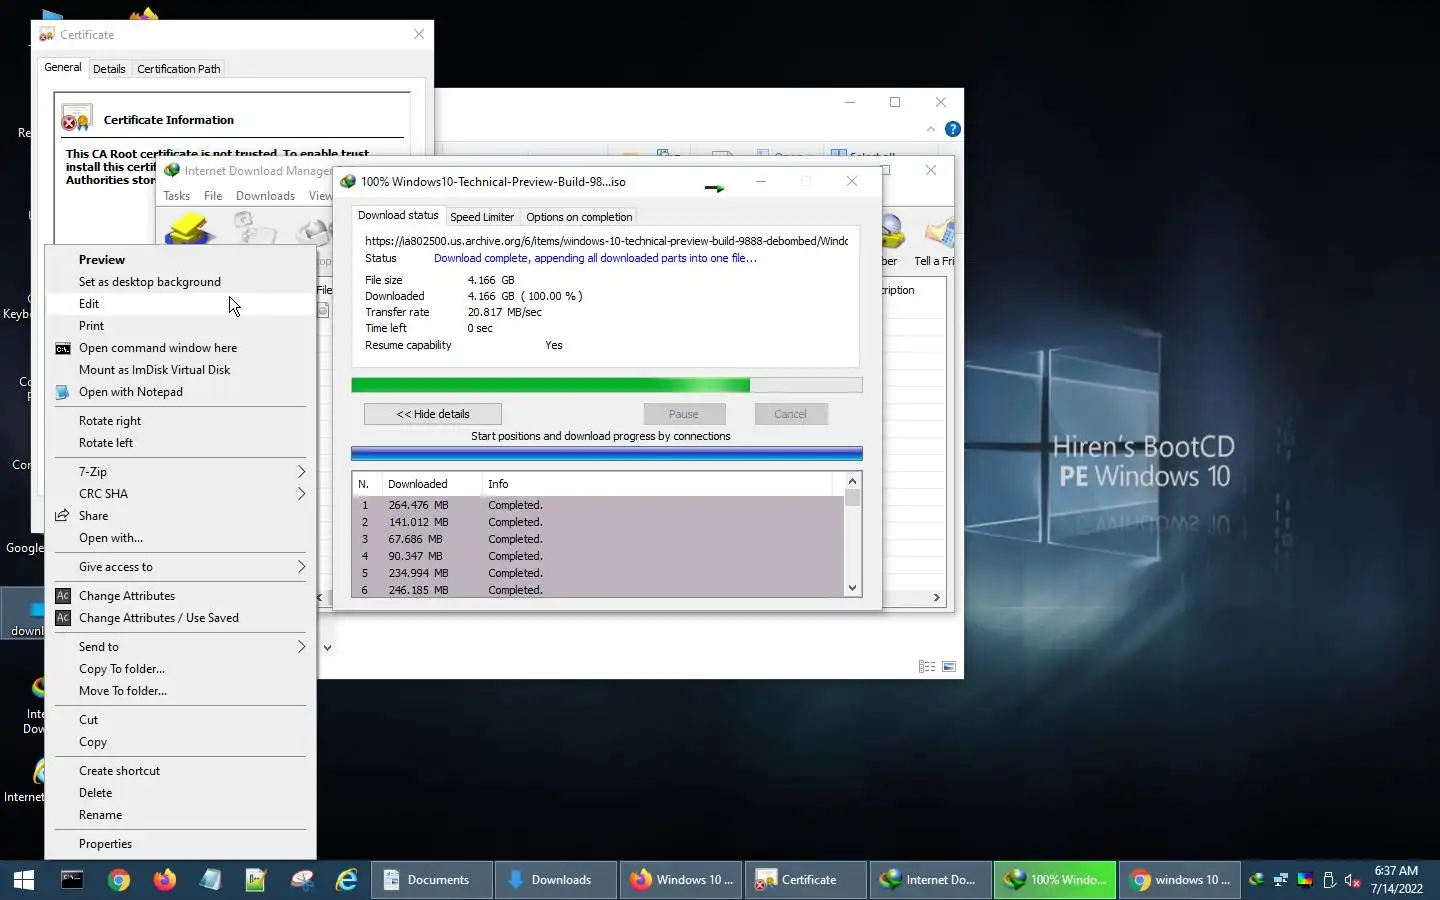Image resolution: width=1440 pixels, height=900 pixels.
Task: Select connection row 141.012 MB
Action: click(x=599, y=523)
